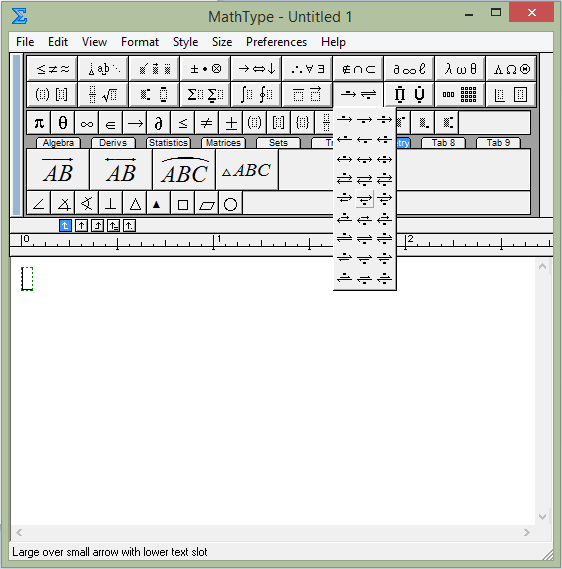Screen dimensions: 562x569
Task: Open the uppercase Greek palette (Λ Ω)
Action: click(x=511, y=68)
